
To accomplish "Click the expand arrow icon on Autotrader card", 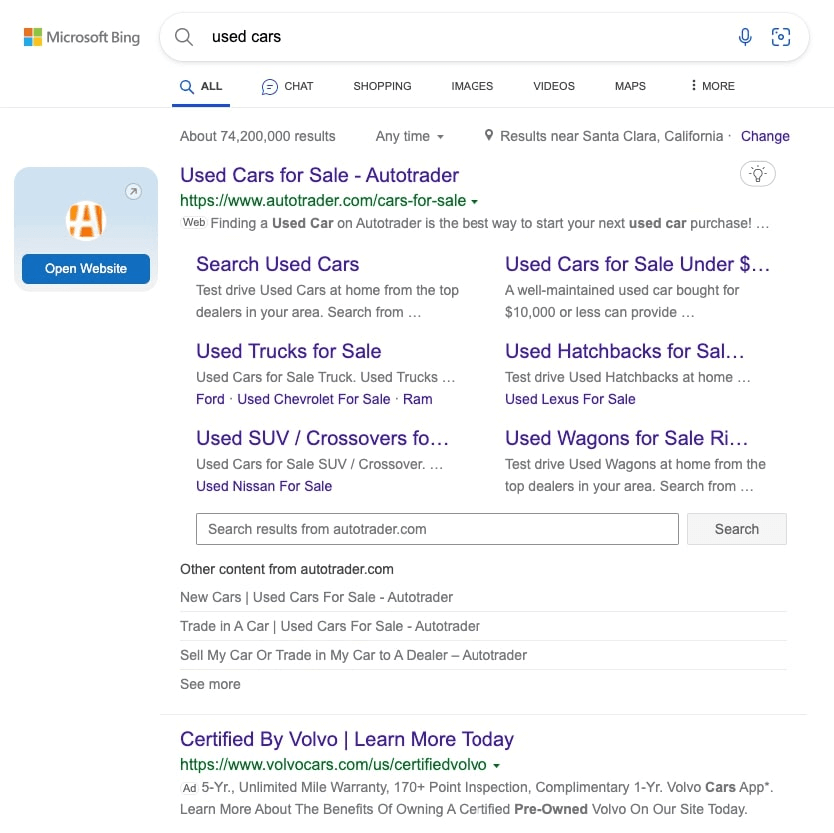I will tap(134, 191).
